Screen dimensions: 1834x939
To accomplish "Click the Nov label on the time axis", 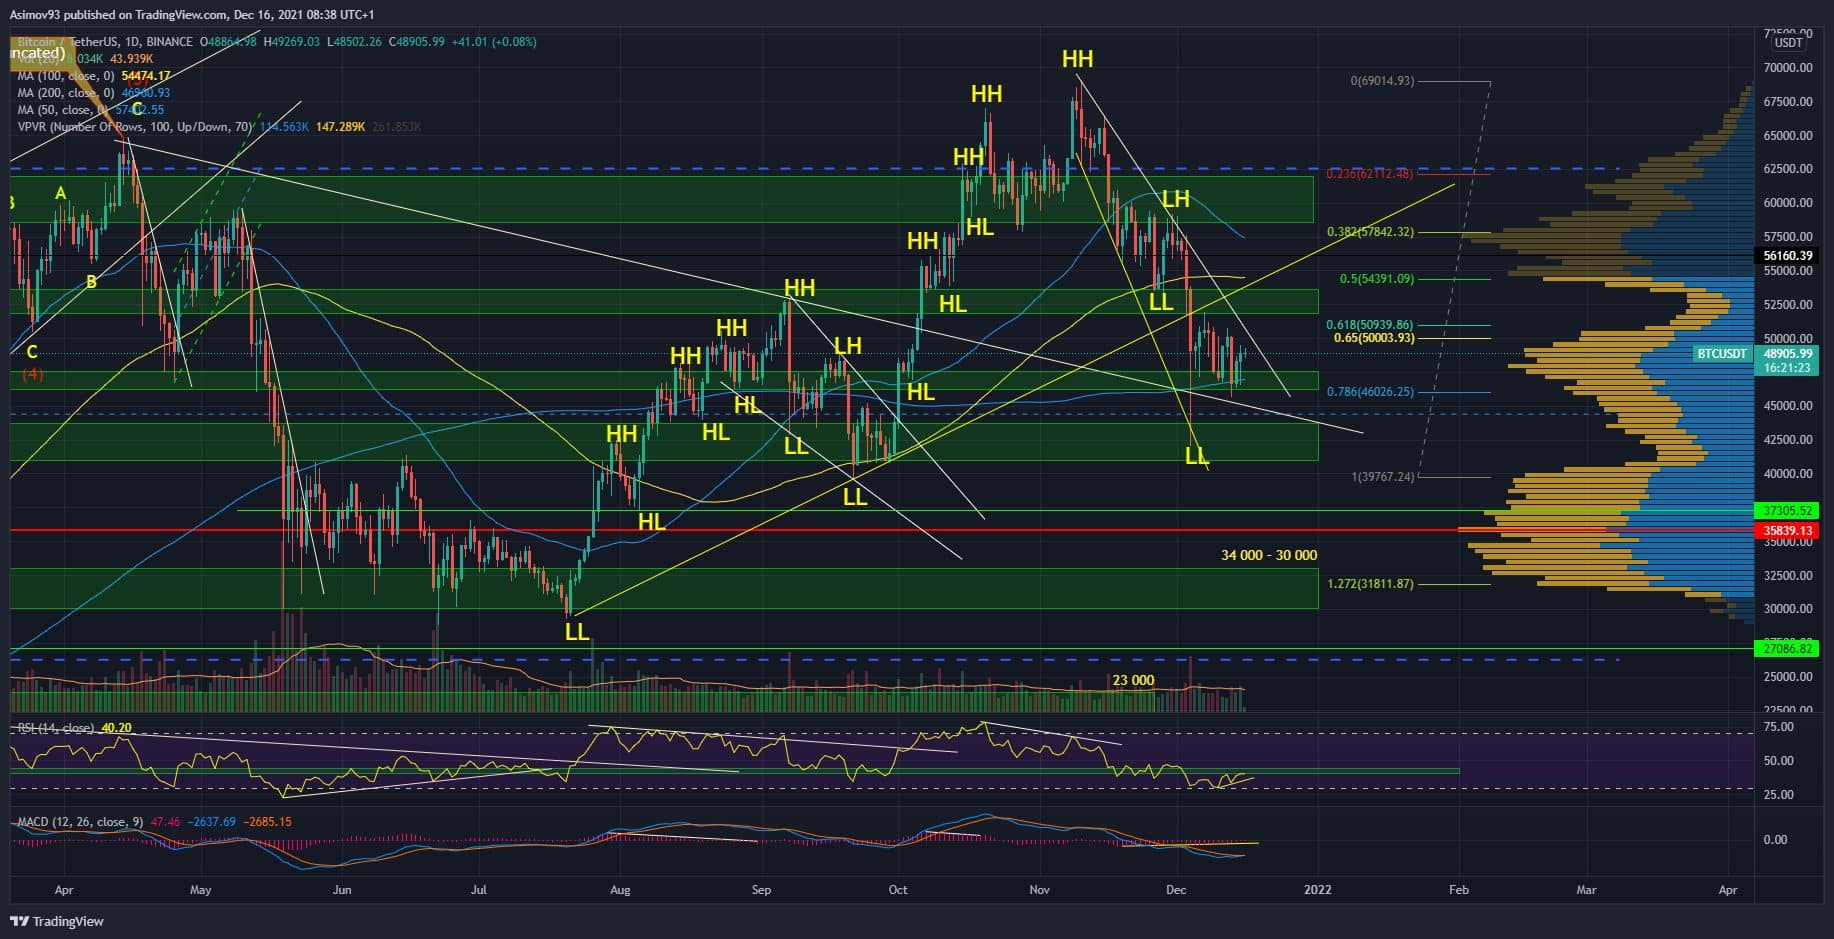I will (1039, 890).
